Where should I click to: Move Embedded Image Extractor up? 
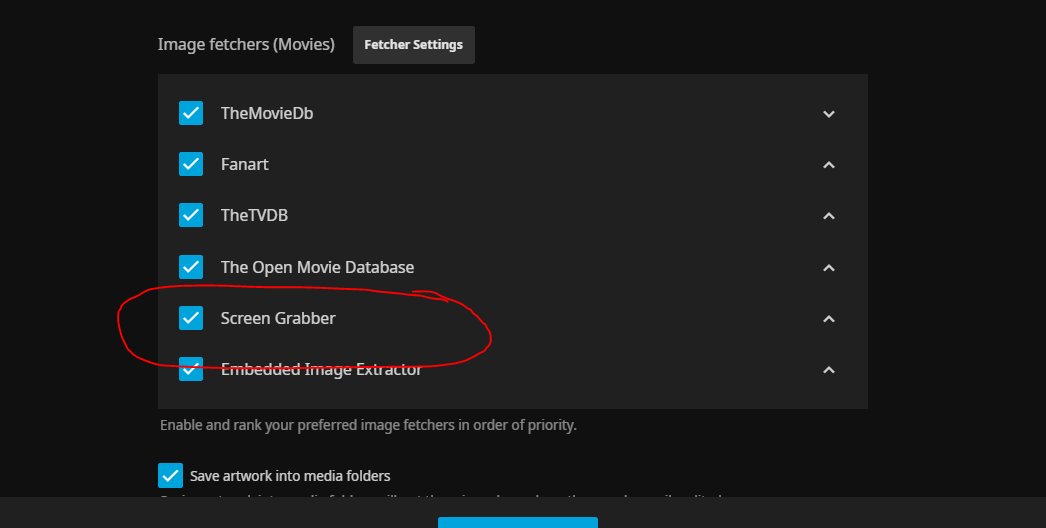828,370
